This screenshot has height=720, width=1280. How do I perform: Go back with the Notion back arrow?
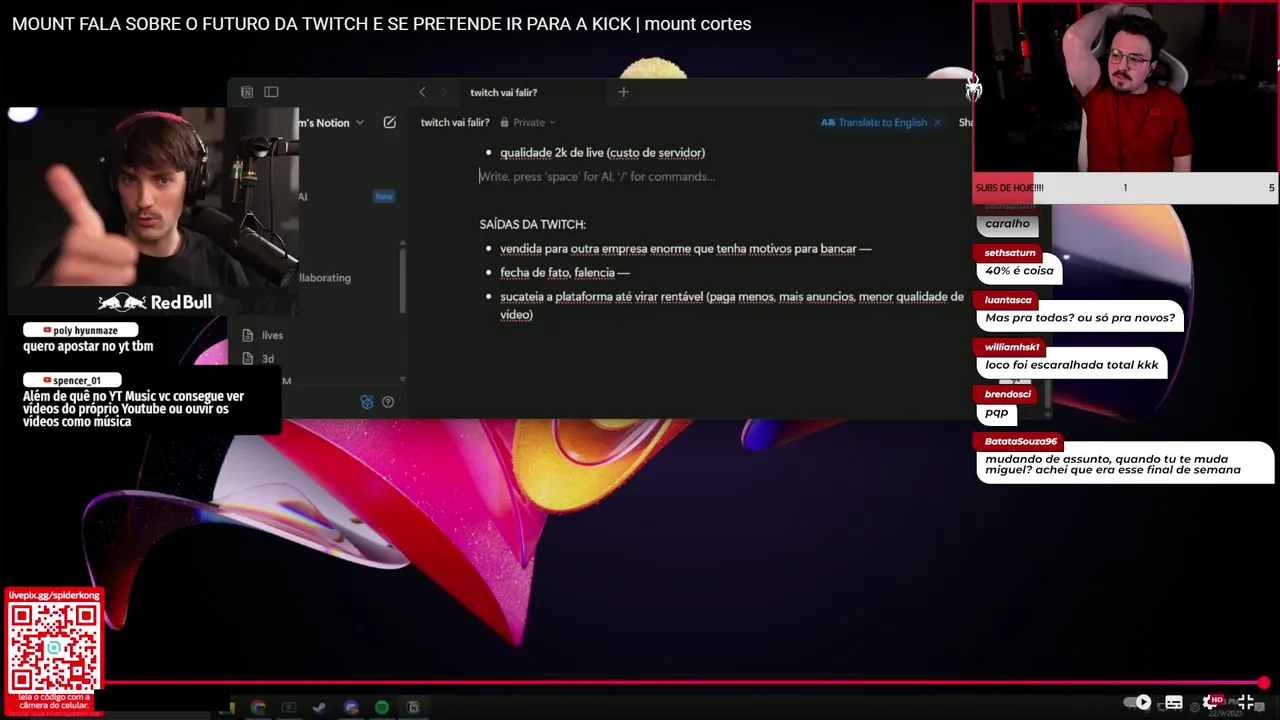click(x=422, y=92)
